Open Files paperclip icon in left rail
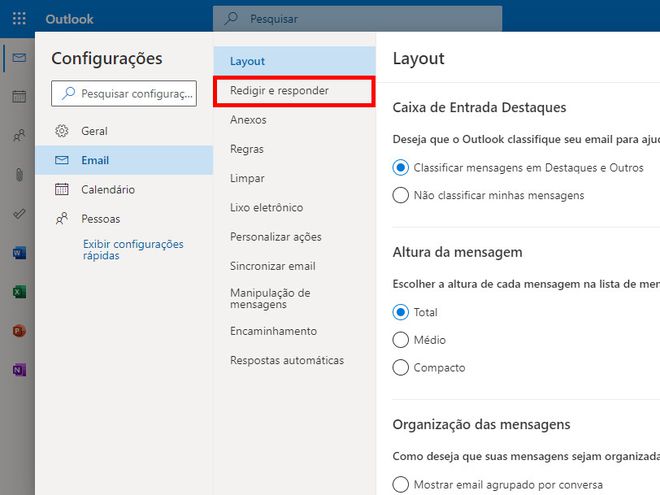This screenshot has width=660, height=495. click(x=19, y=174)
